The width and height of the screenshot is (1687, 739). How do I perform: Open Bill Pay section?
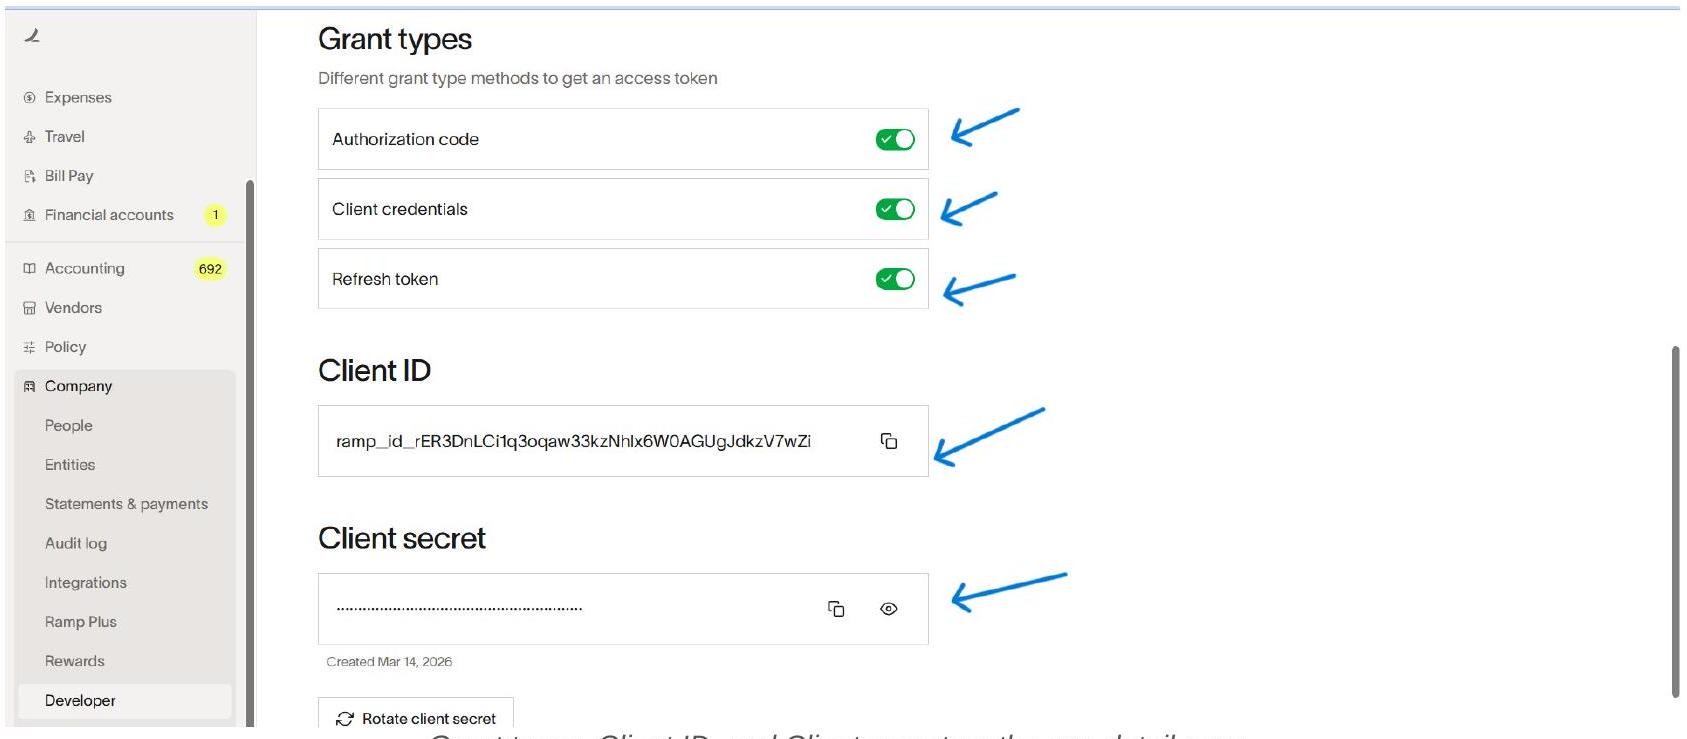pyautogui.click(x=69, y=176)
